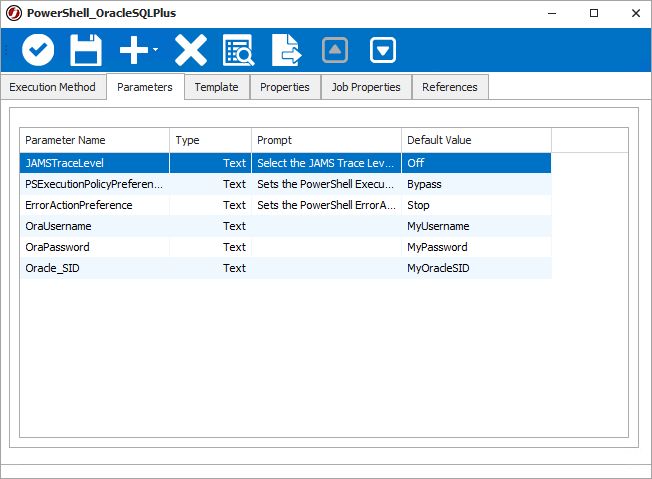
Task: Click the empty Prompt cell of OraPassword row
Action: (x=326, y=247)
